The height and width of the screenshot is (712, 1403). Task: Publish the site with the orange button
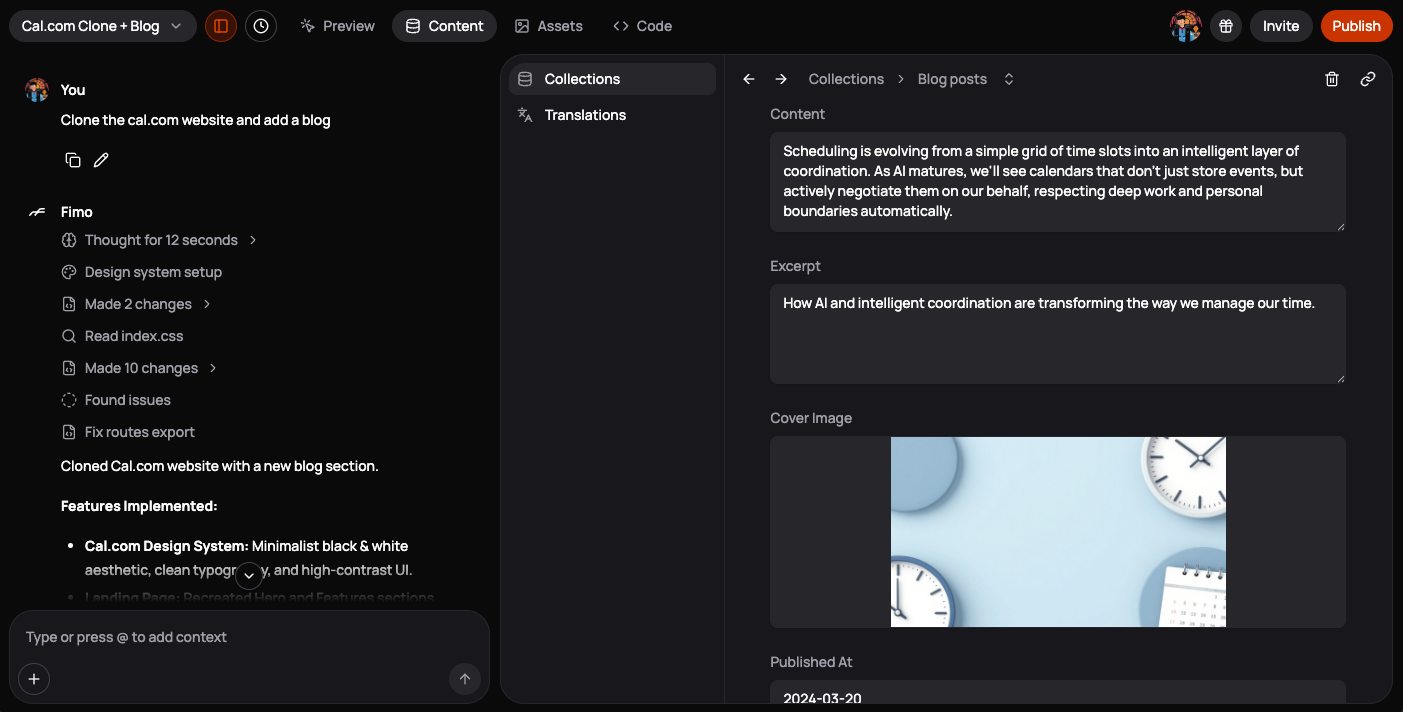click(1356, 25)
